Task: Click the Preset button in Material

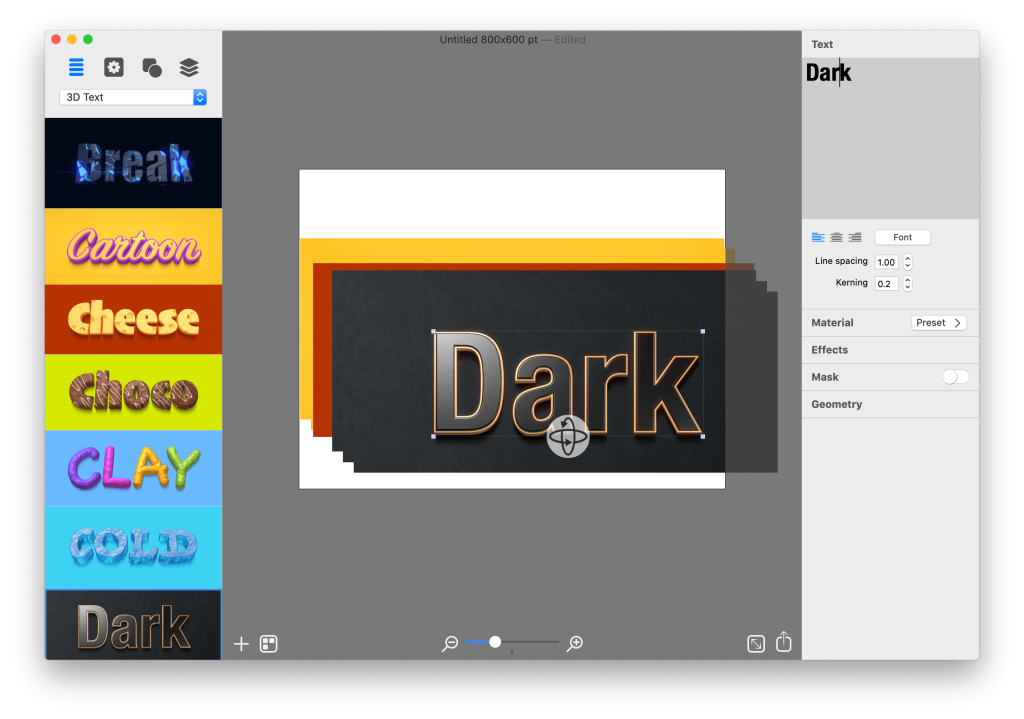Action: (938, 322)
